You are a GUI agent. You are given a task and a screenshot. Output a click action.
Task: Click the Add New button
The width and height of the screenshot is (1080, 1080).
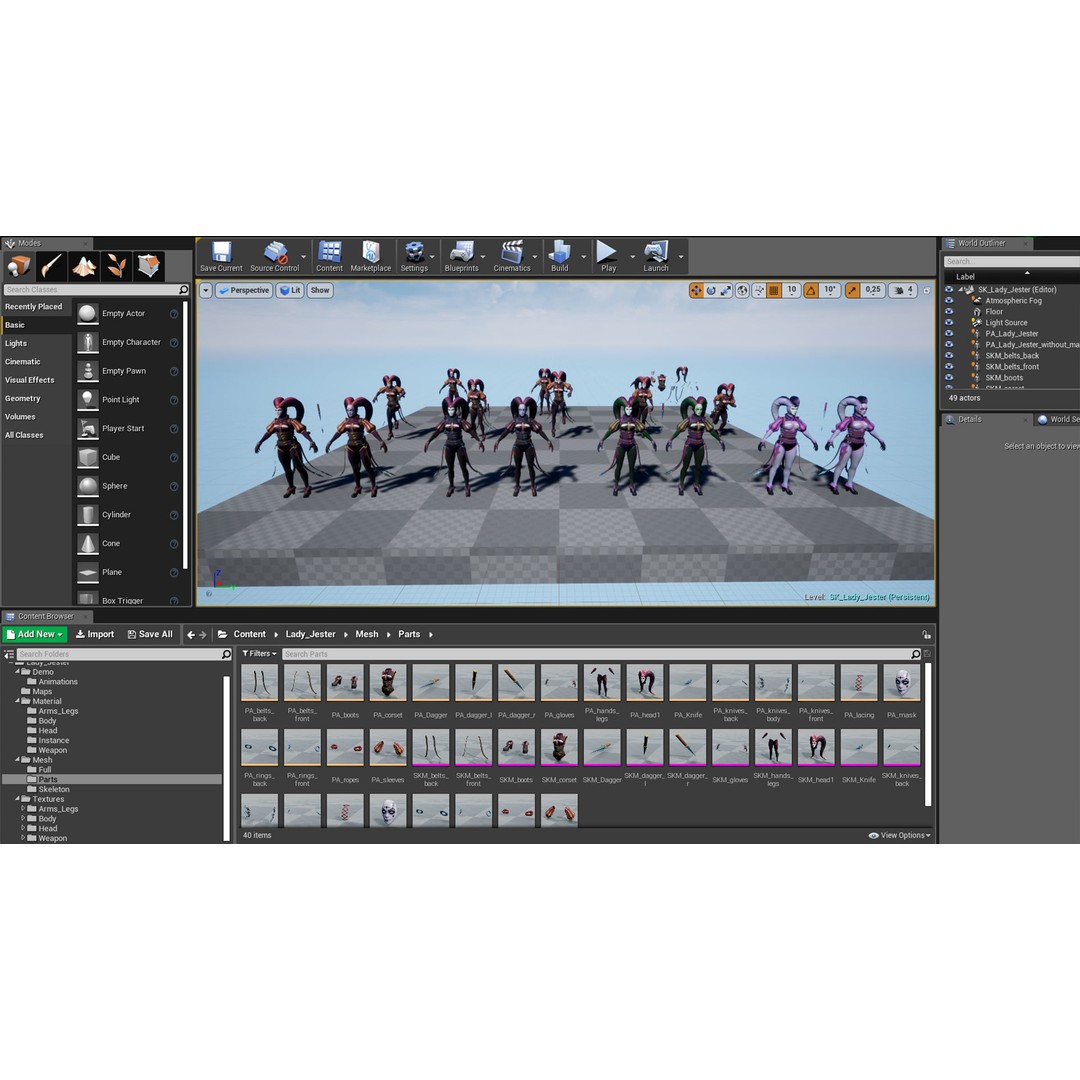34,634
